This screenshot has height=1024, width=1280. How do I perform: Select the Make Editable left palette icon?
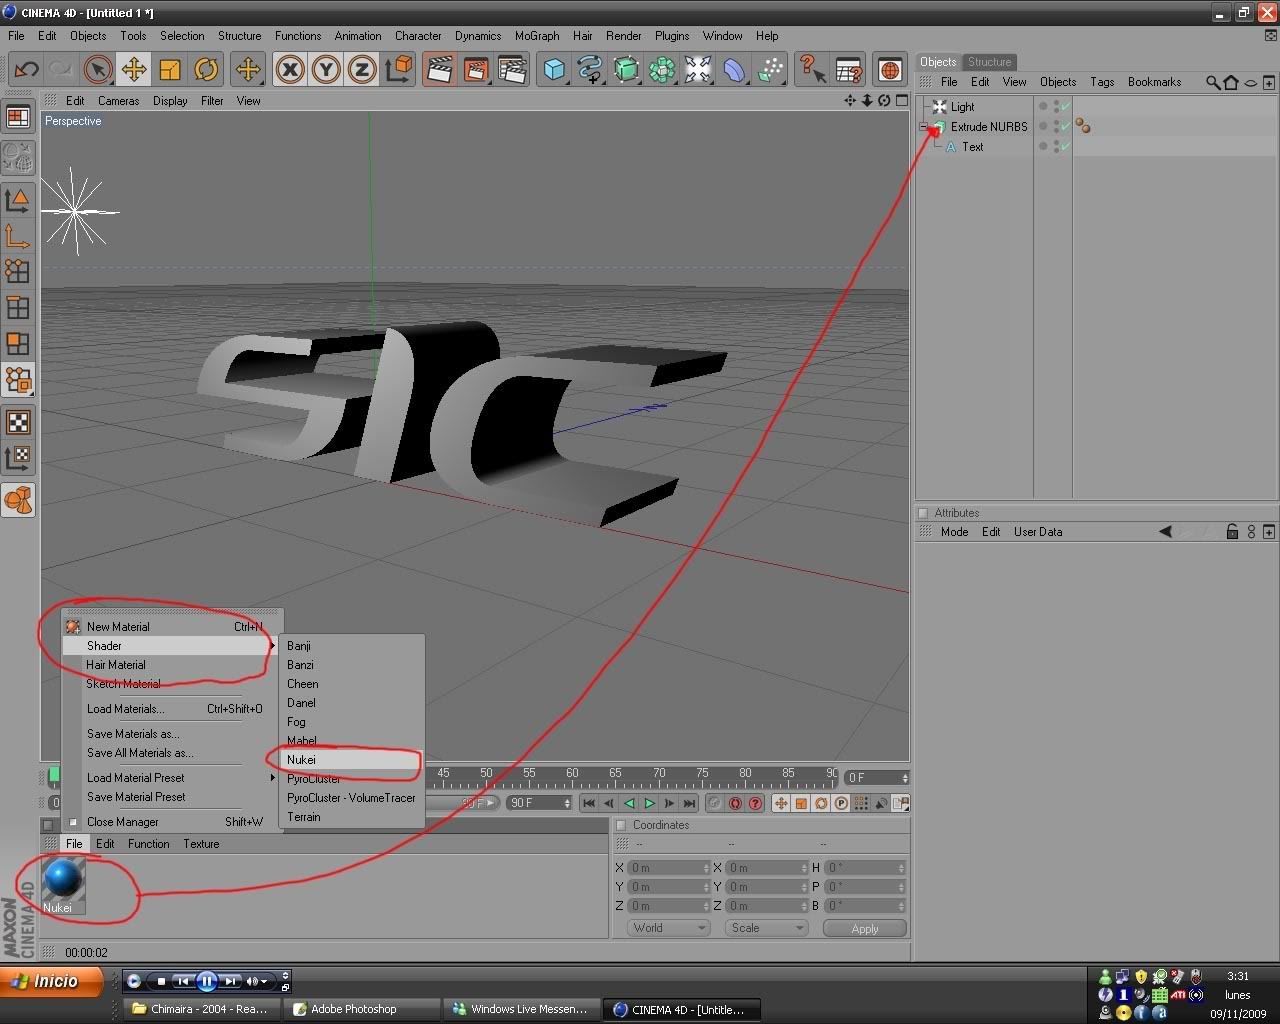(x=18, y=157)
